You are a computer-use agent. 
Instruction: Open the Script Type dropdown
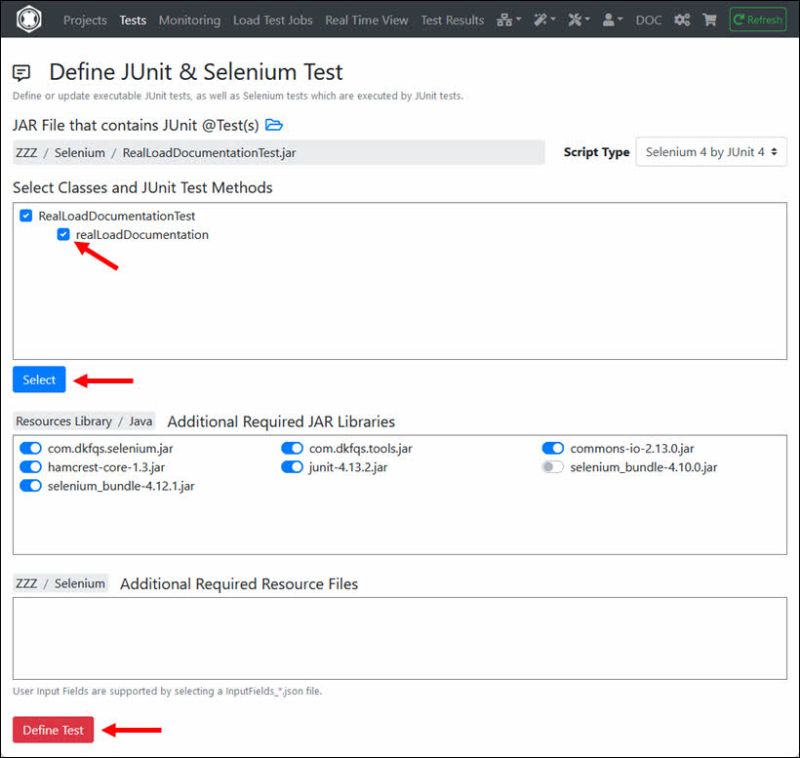tap(711, 152)
